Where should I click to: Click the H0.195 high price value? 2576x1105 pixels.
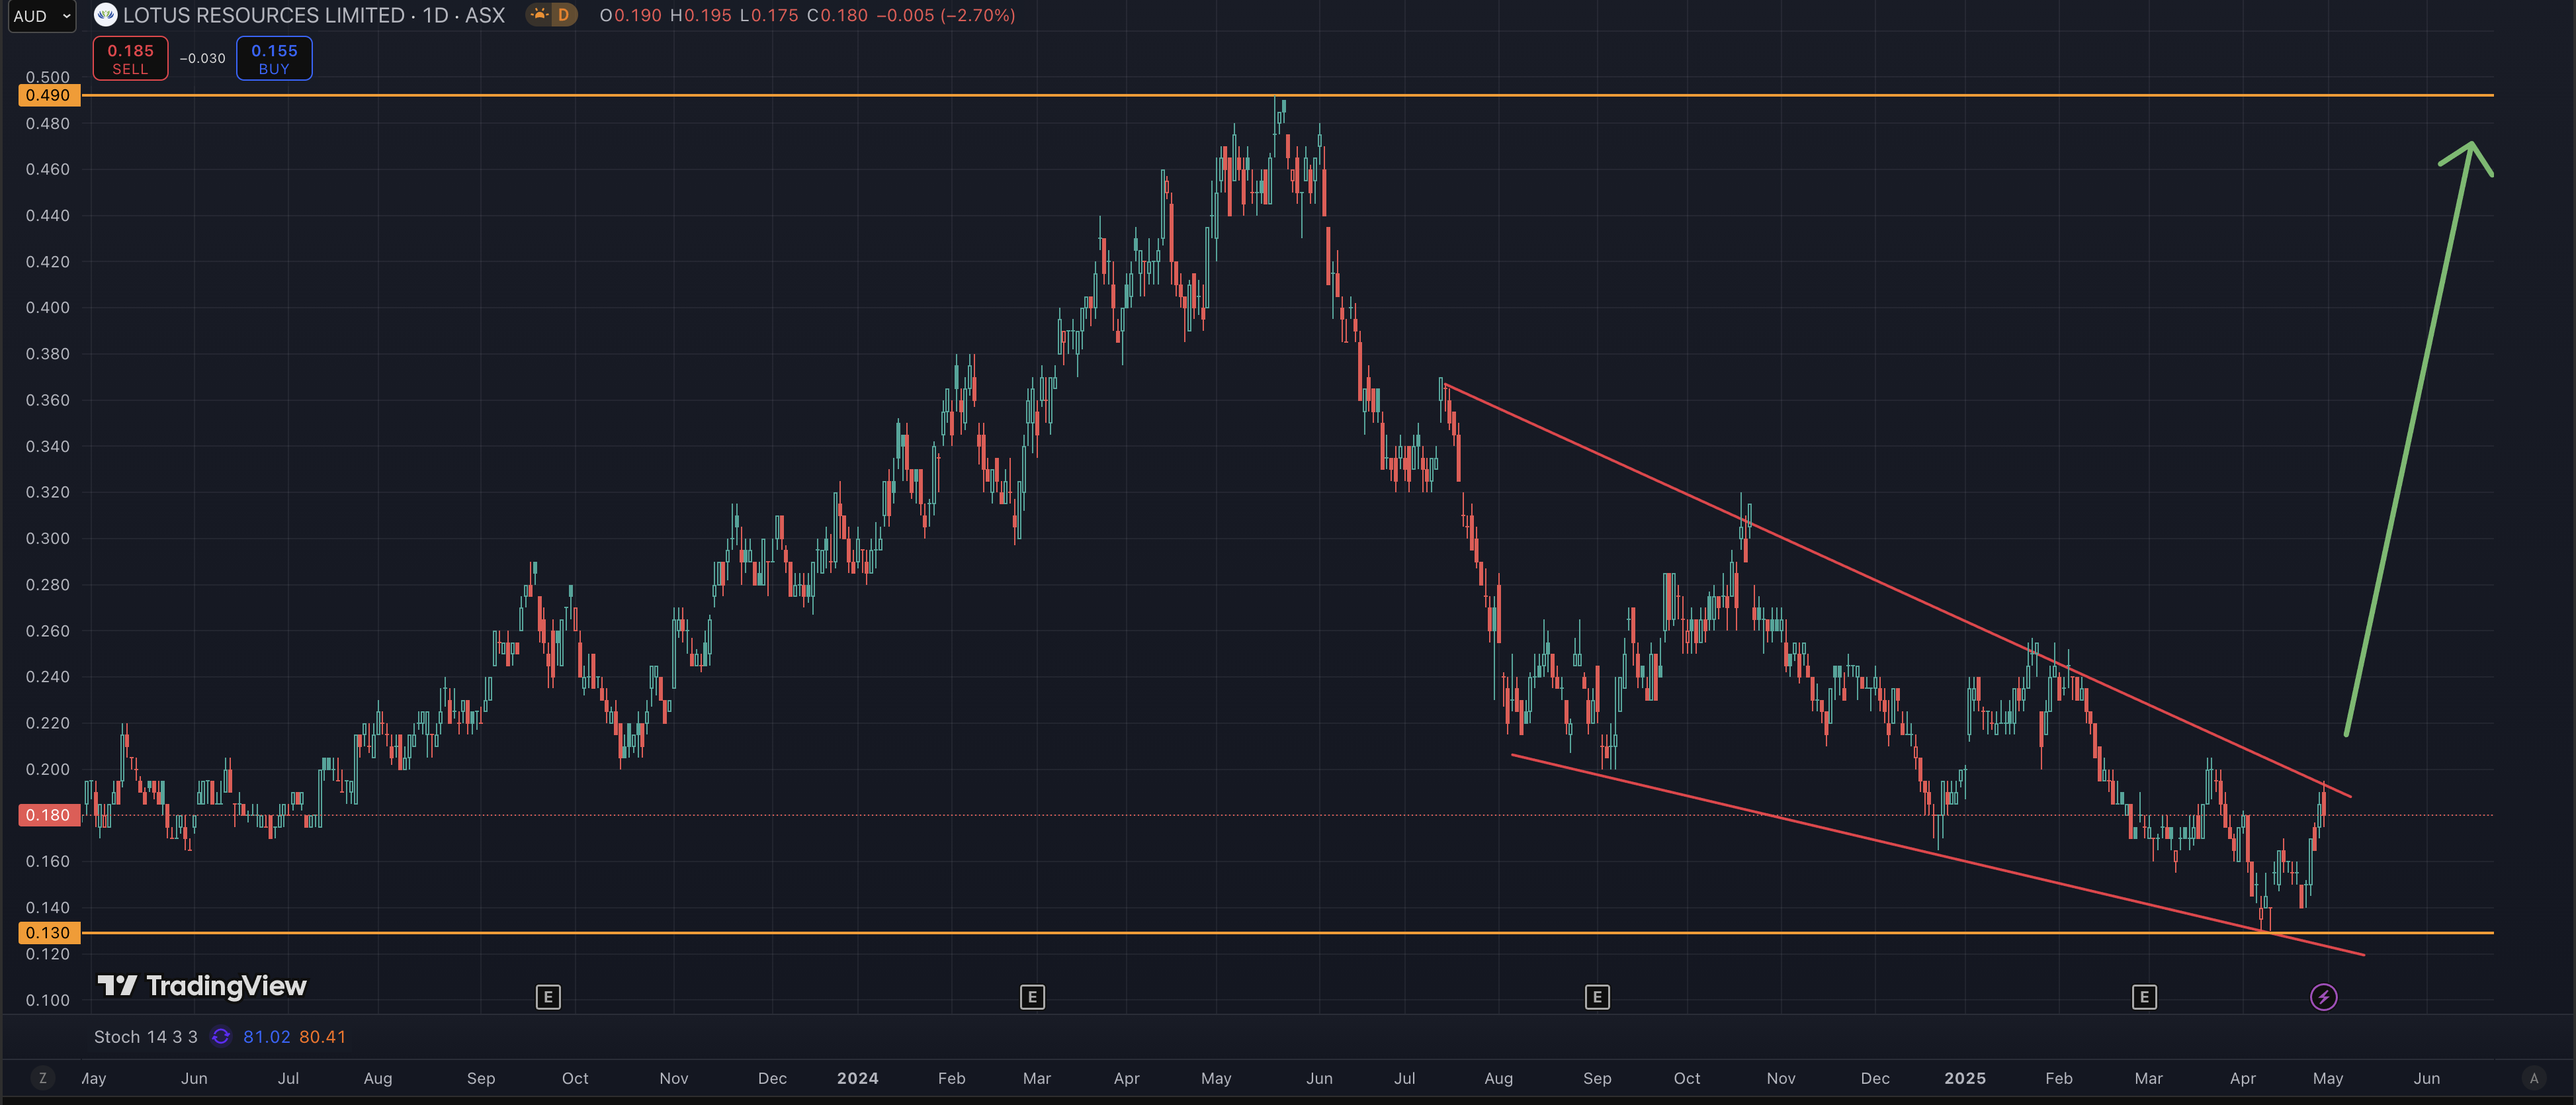700,15
